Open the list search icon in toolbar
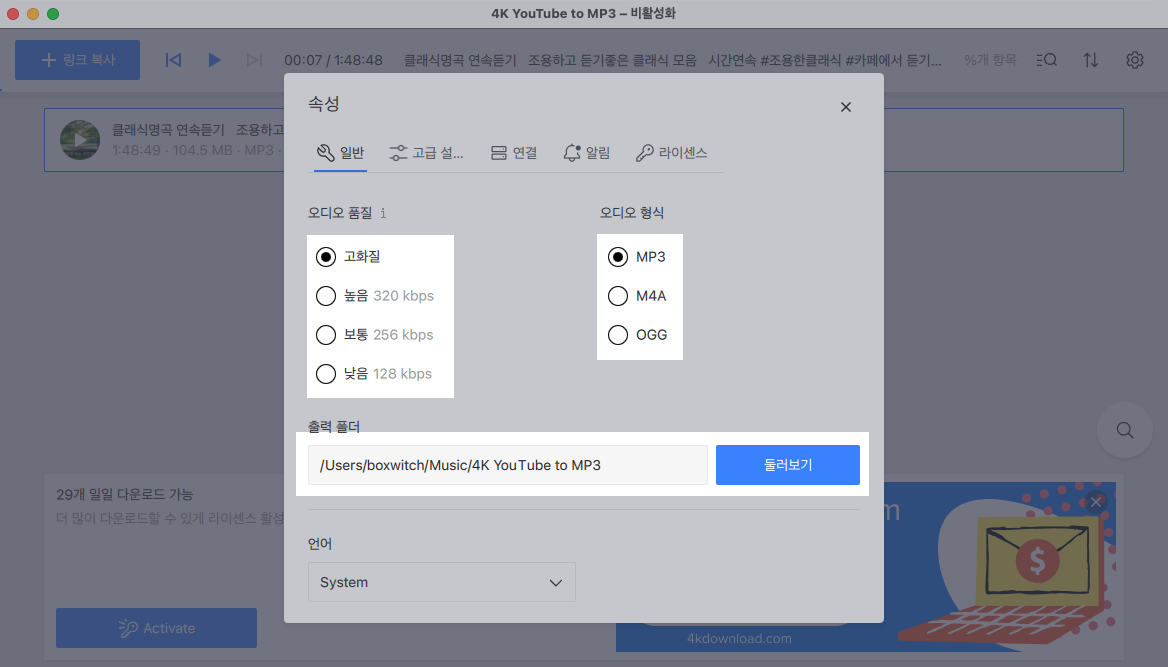 (1047, 60)
